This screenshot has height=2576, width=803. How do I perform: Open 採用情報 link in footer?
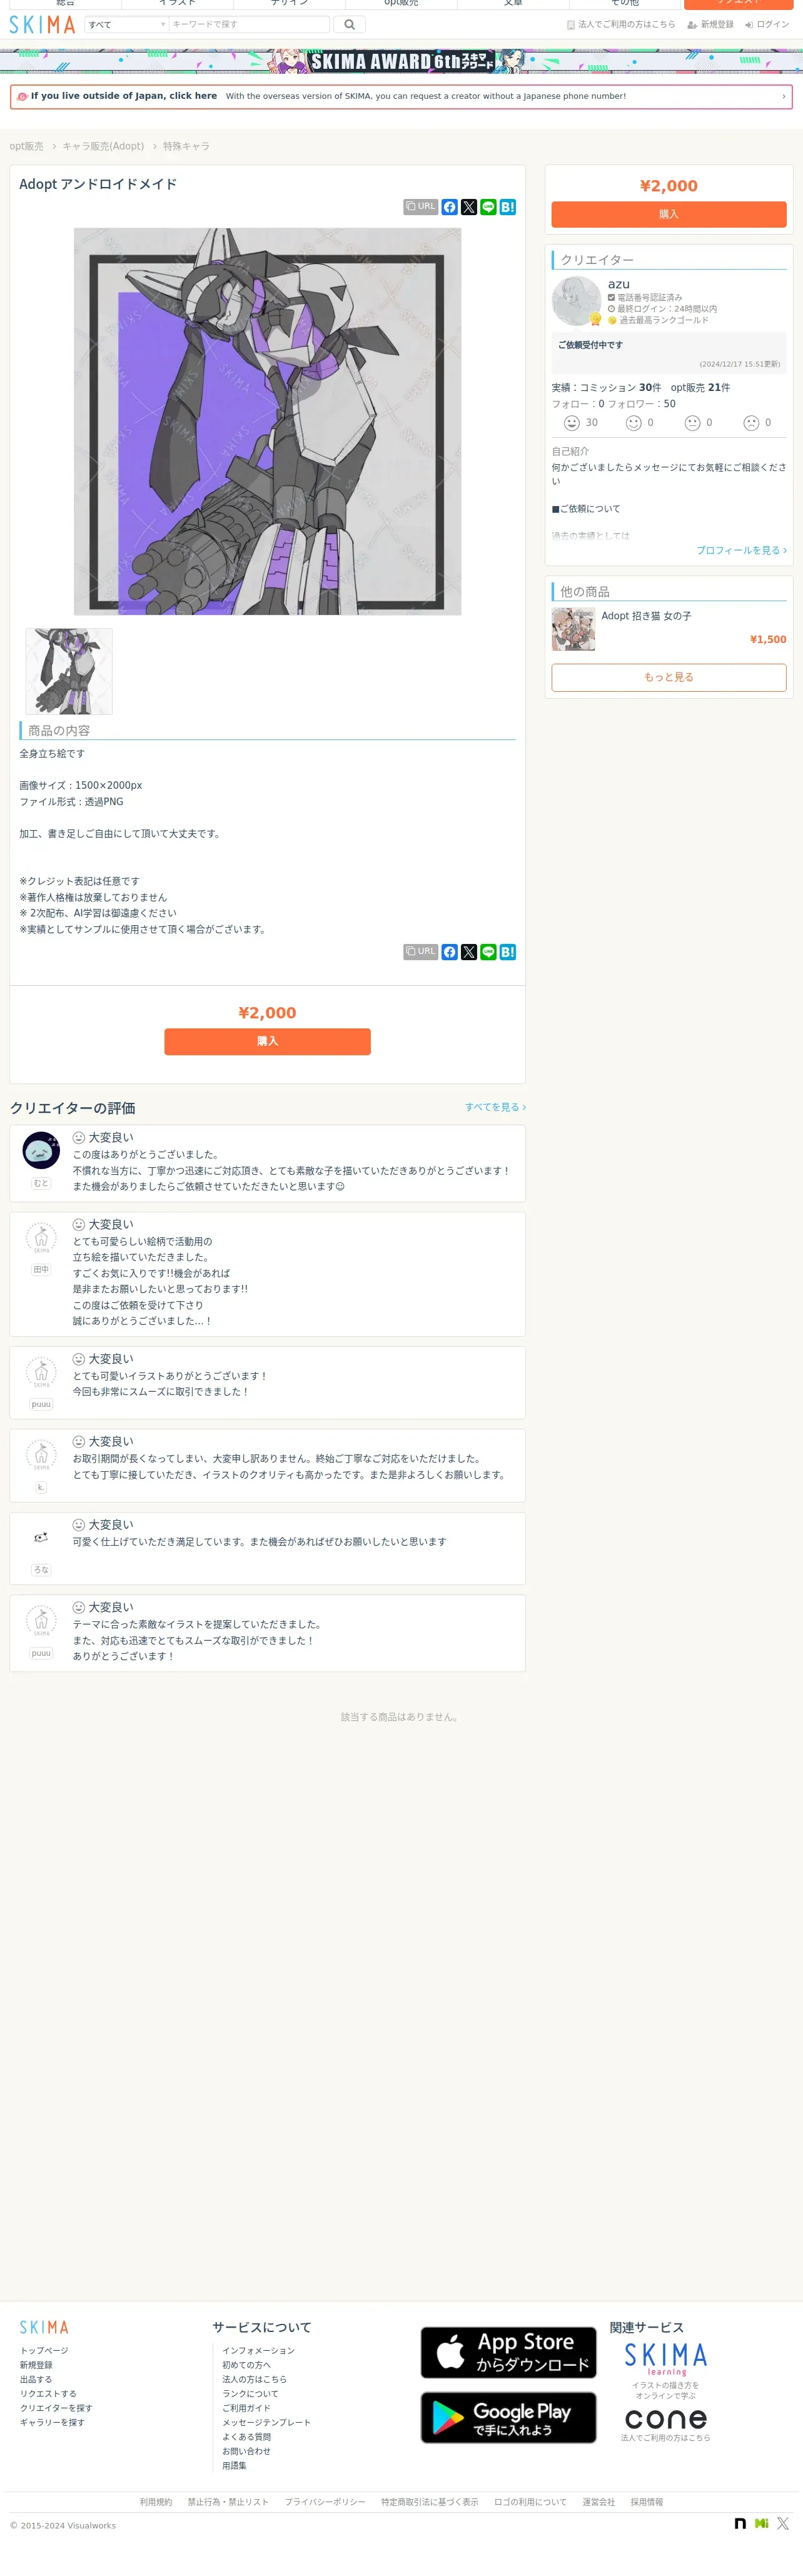point(647,2502)
